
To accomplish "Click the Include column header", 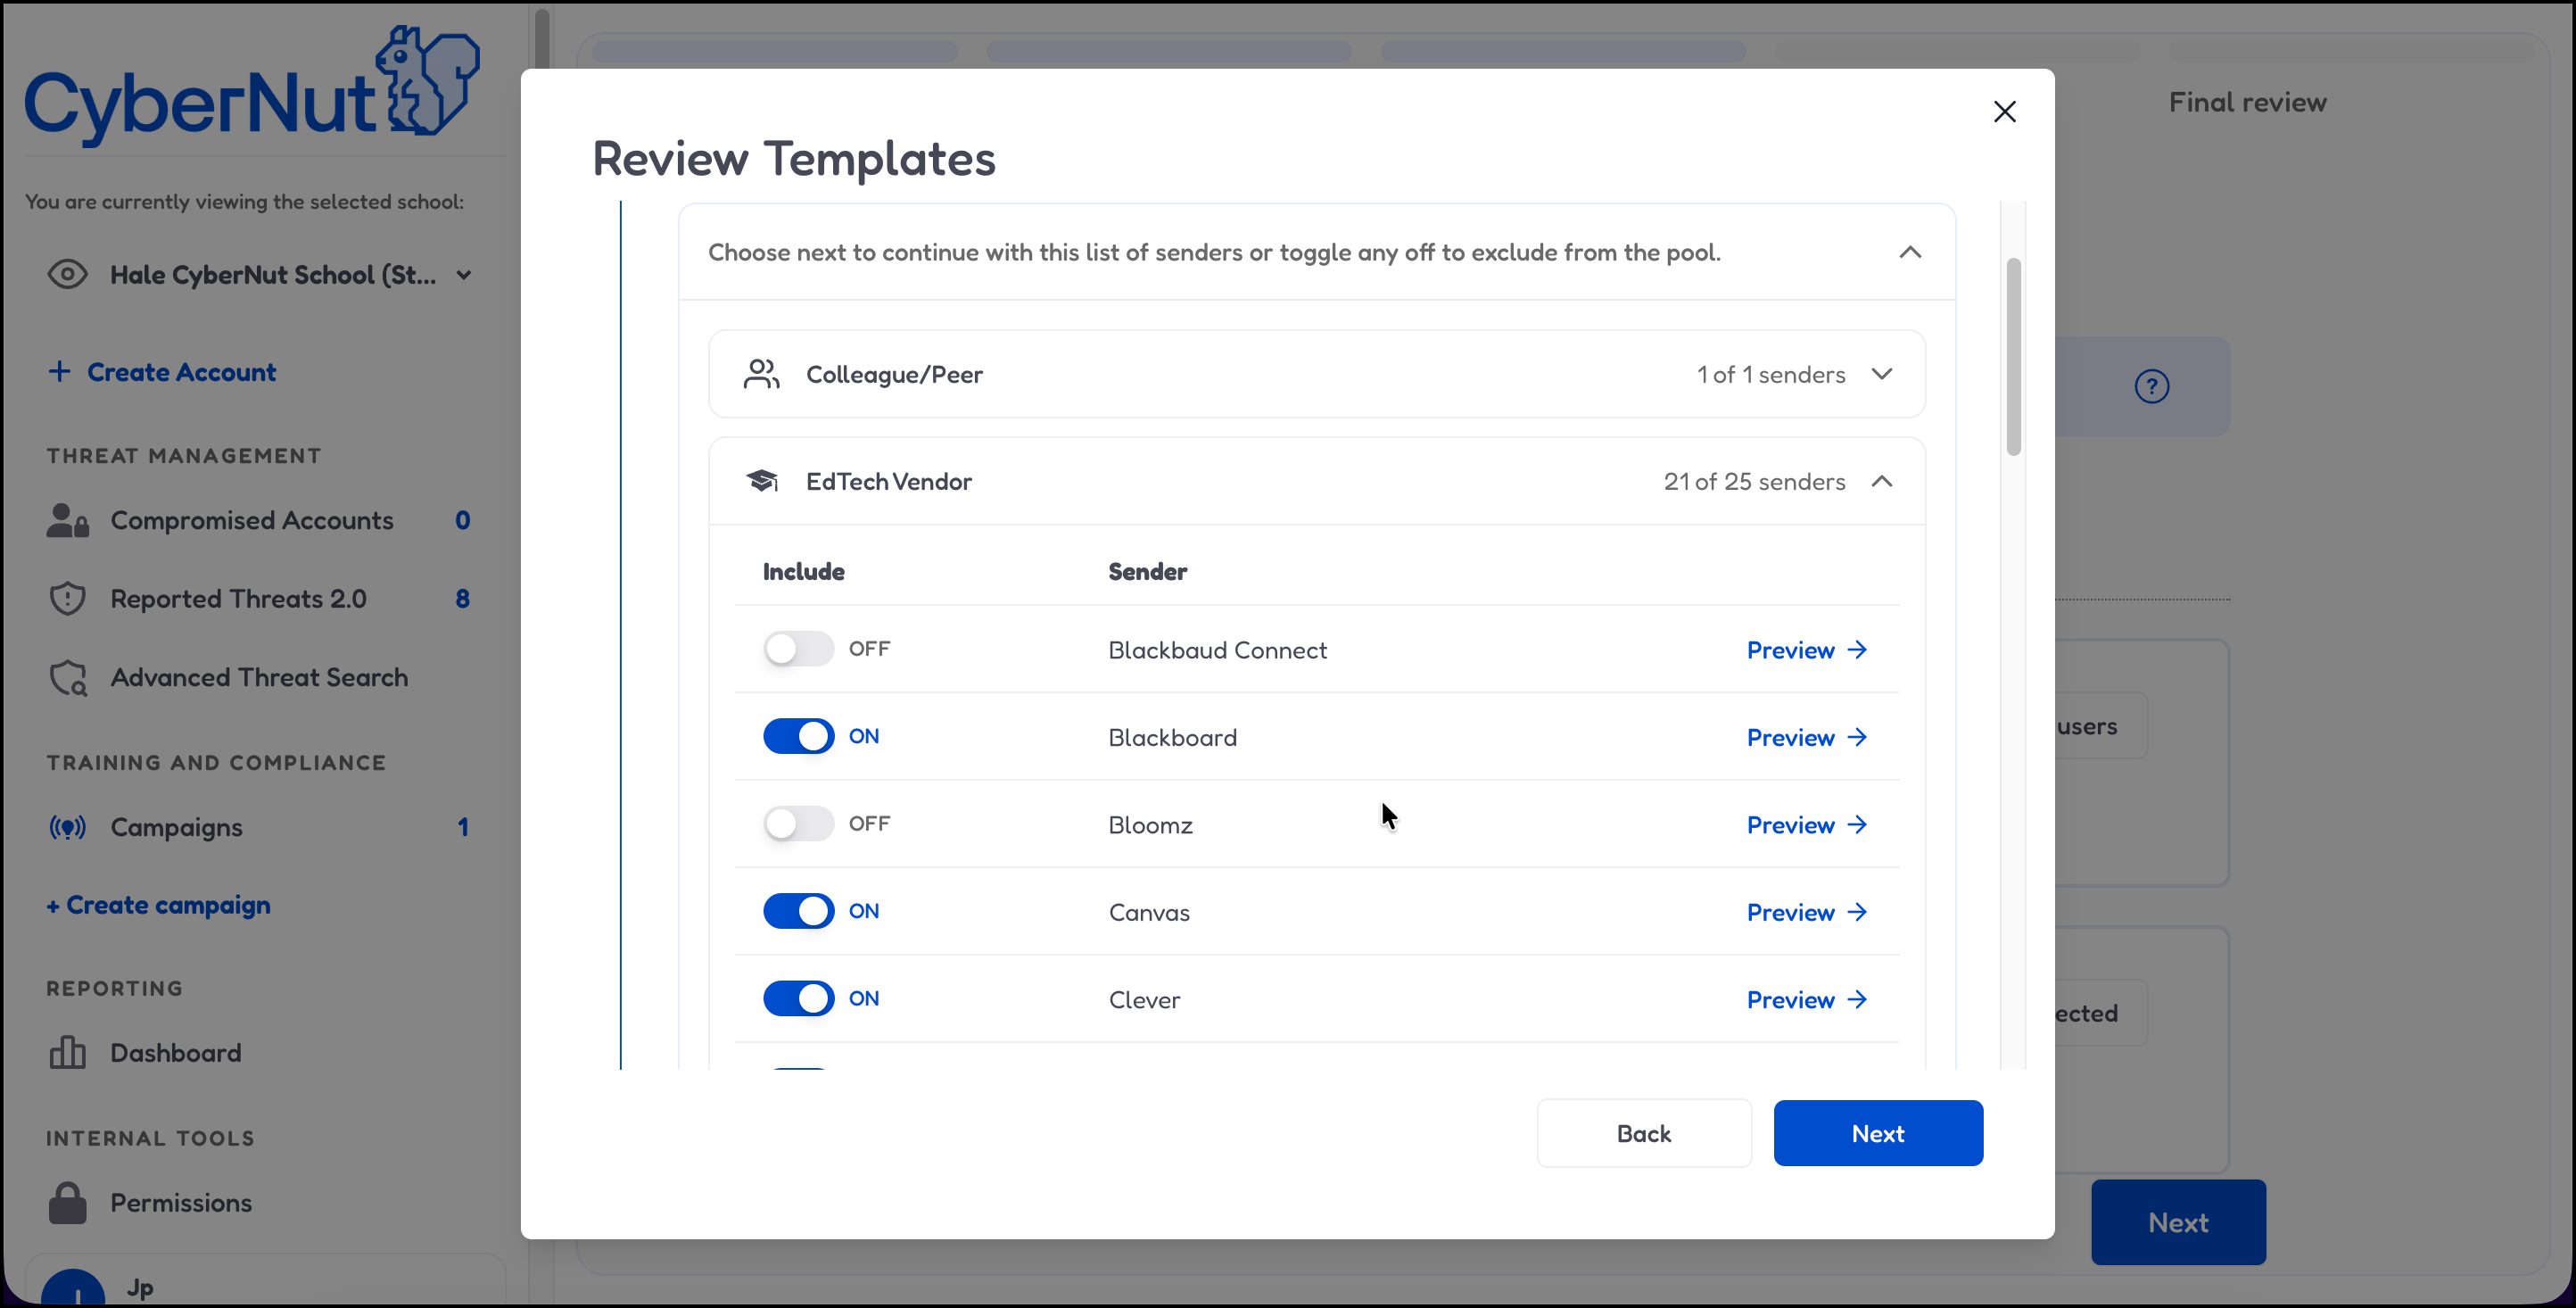I will (x=803, y=571).
